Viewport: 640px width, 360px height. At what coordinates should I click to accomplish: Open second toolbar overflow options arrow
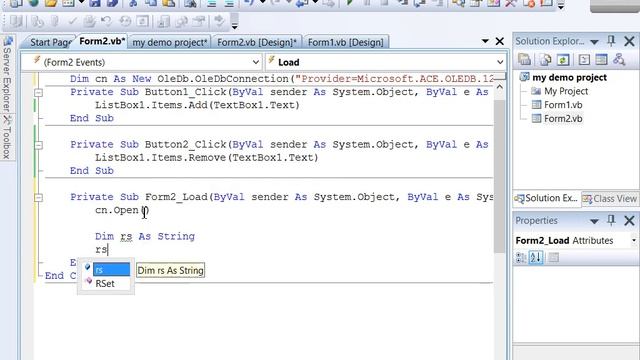click(234, 27)
